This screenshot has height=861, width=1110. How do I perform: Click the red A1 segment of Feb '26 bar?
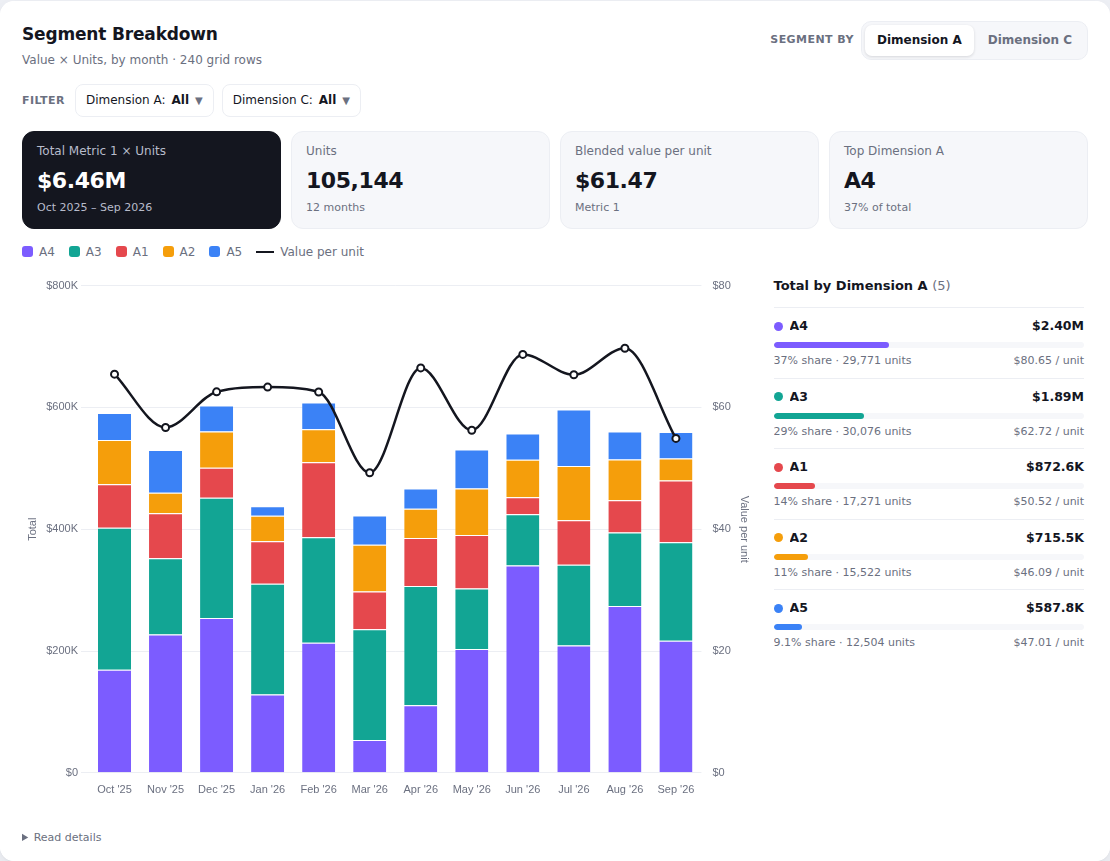click(x=319, y=500)
